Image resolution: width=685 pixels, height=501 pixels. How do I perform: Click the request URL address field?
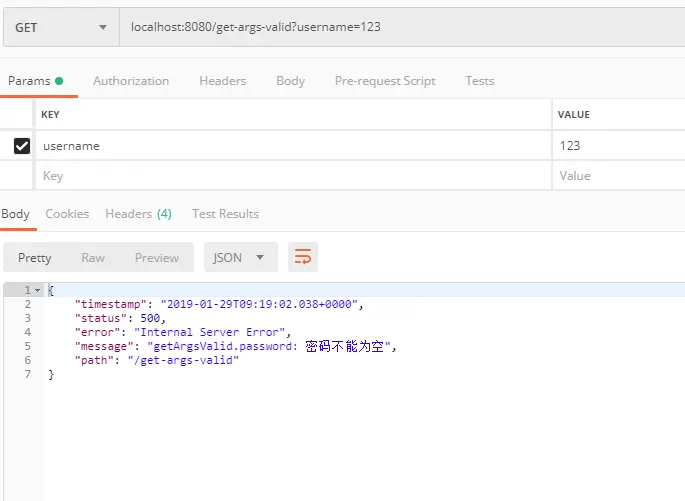402,27
